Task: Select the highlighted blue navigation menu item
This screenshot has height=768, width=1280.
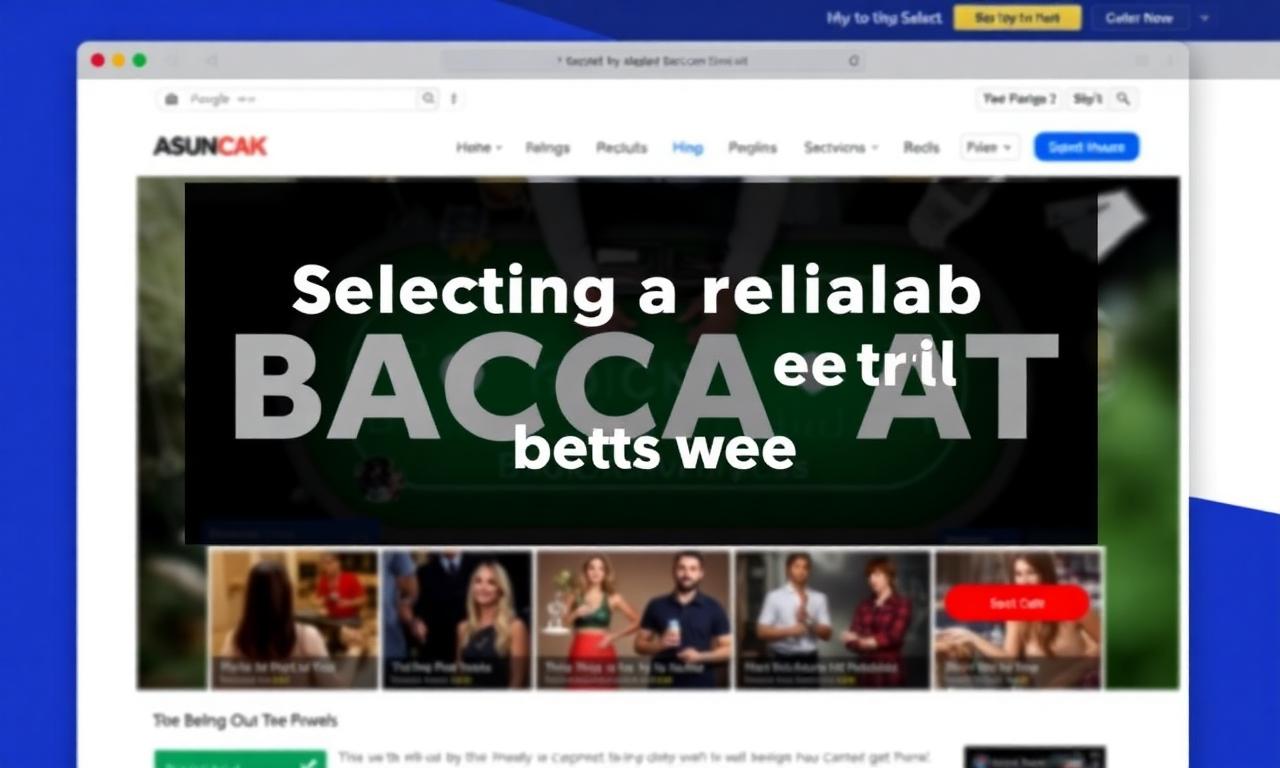Action: pyautogui.click(x=687, y=147)
